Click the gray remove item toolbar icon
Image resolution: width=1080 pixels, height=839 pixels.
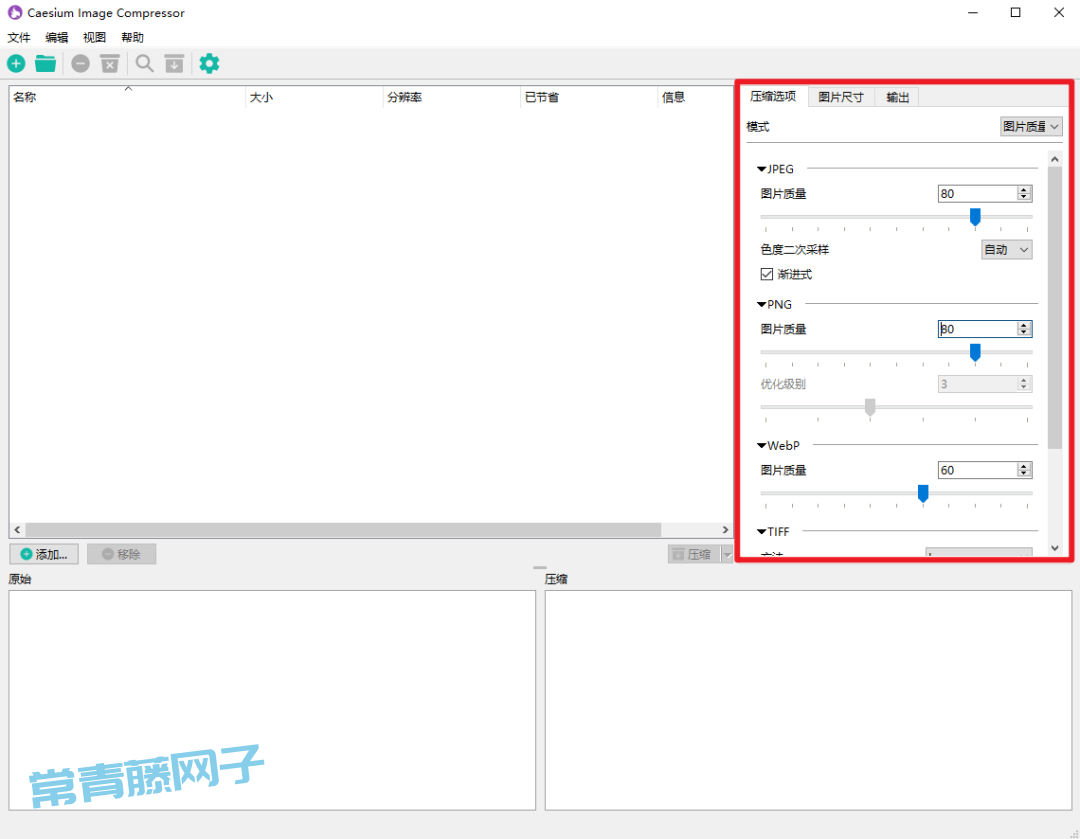[x=80, y=64]
